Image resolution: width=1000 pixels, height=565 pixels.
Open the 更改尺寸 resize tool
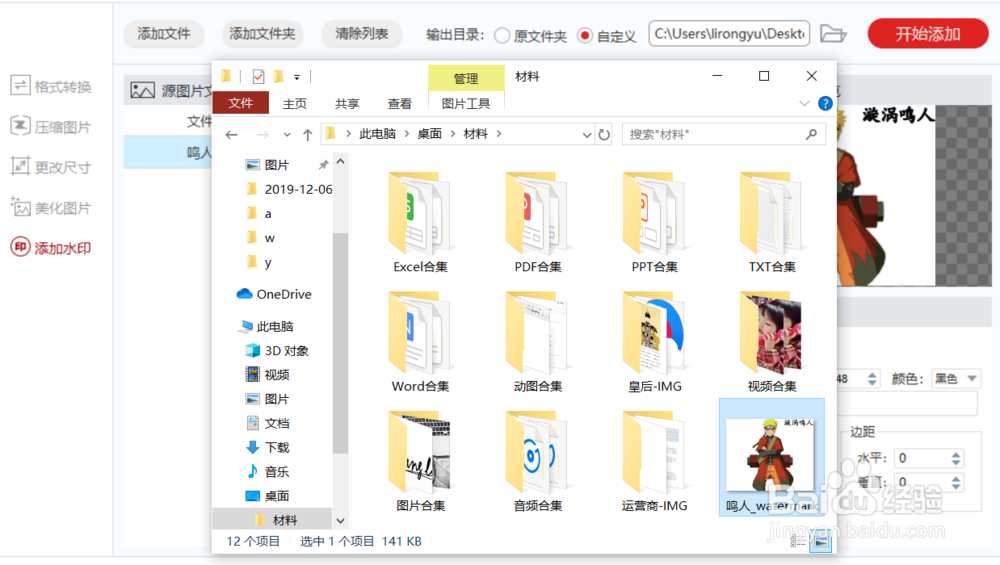tap(51, 167)
